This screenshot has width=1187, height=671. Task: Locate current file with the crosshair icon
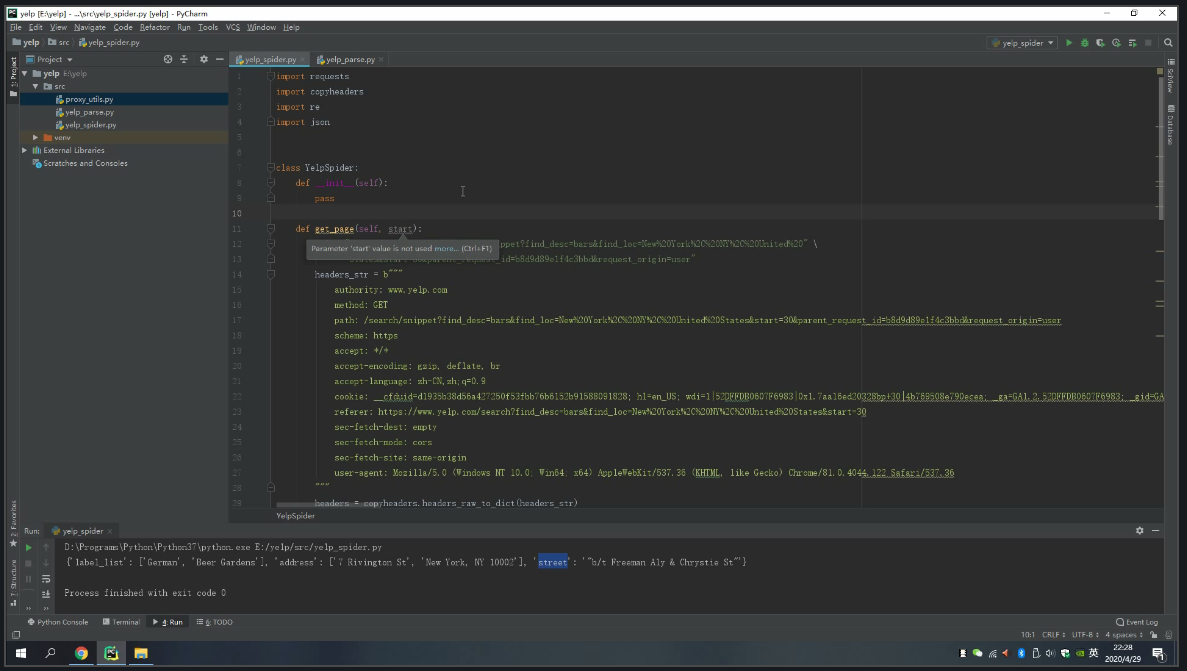(x=168, y=59)
